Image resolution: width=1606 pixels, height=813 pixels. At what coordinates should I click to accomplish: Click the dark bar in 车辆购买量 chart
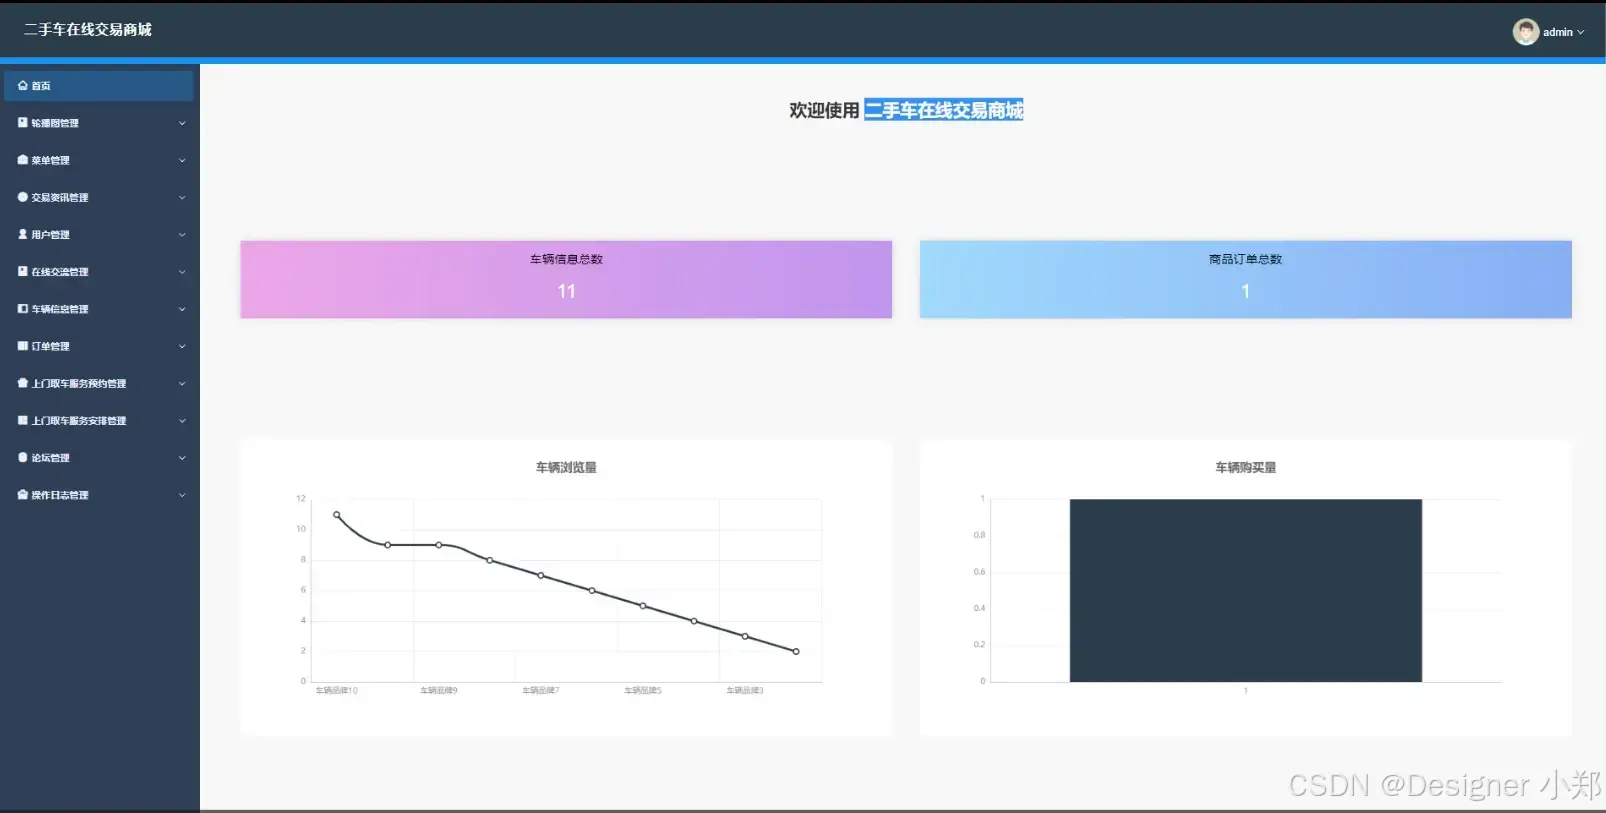pyautogui.click(x=1246, y=590)
